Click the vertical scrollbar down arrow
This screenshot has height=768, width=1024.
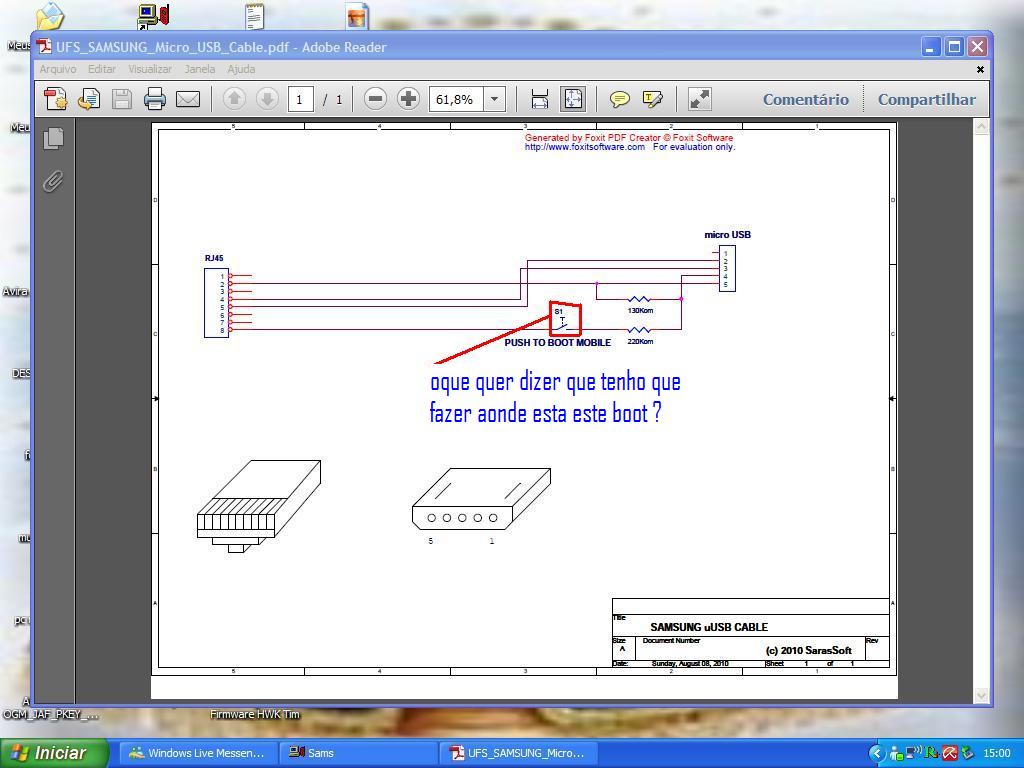pyautogui.click(x=981, y=695)
